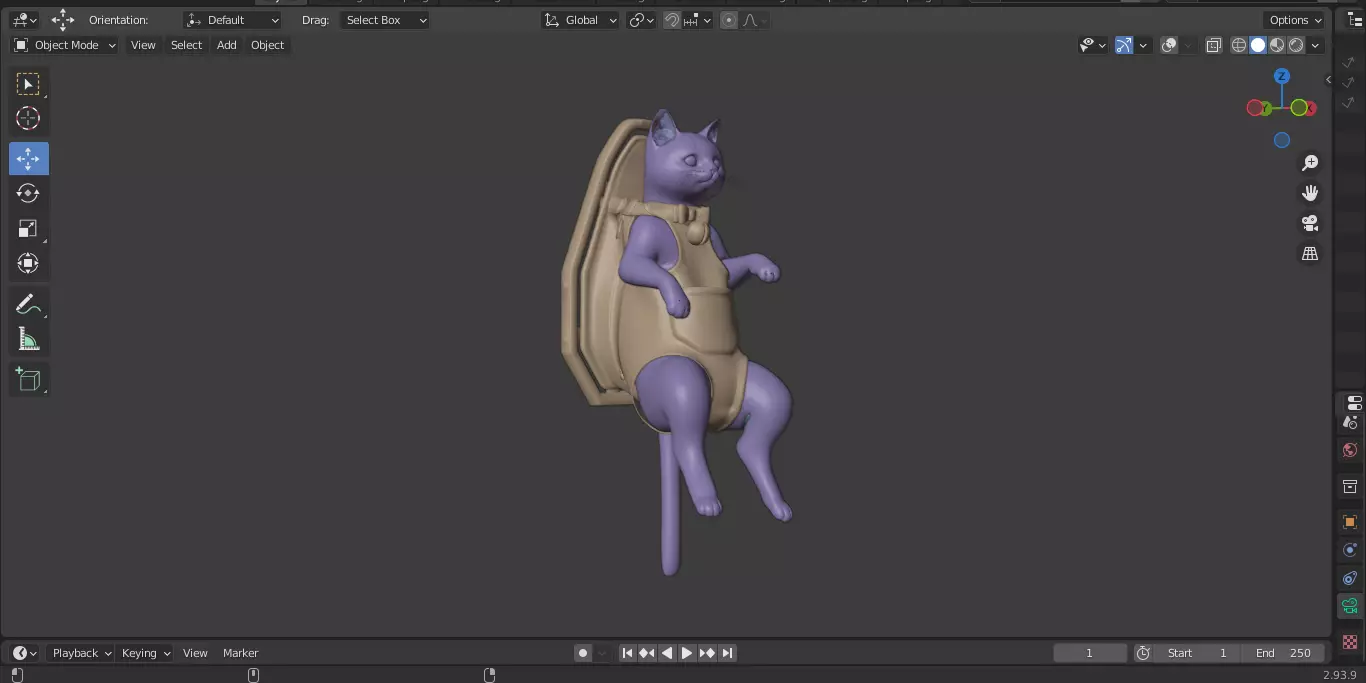This screenshot has width=1366, height=683.
Task: Toggle camera view icon
Action: tap(1310, 223)
